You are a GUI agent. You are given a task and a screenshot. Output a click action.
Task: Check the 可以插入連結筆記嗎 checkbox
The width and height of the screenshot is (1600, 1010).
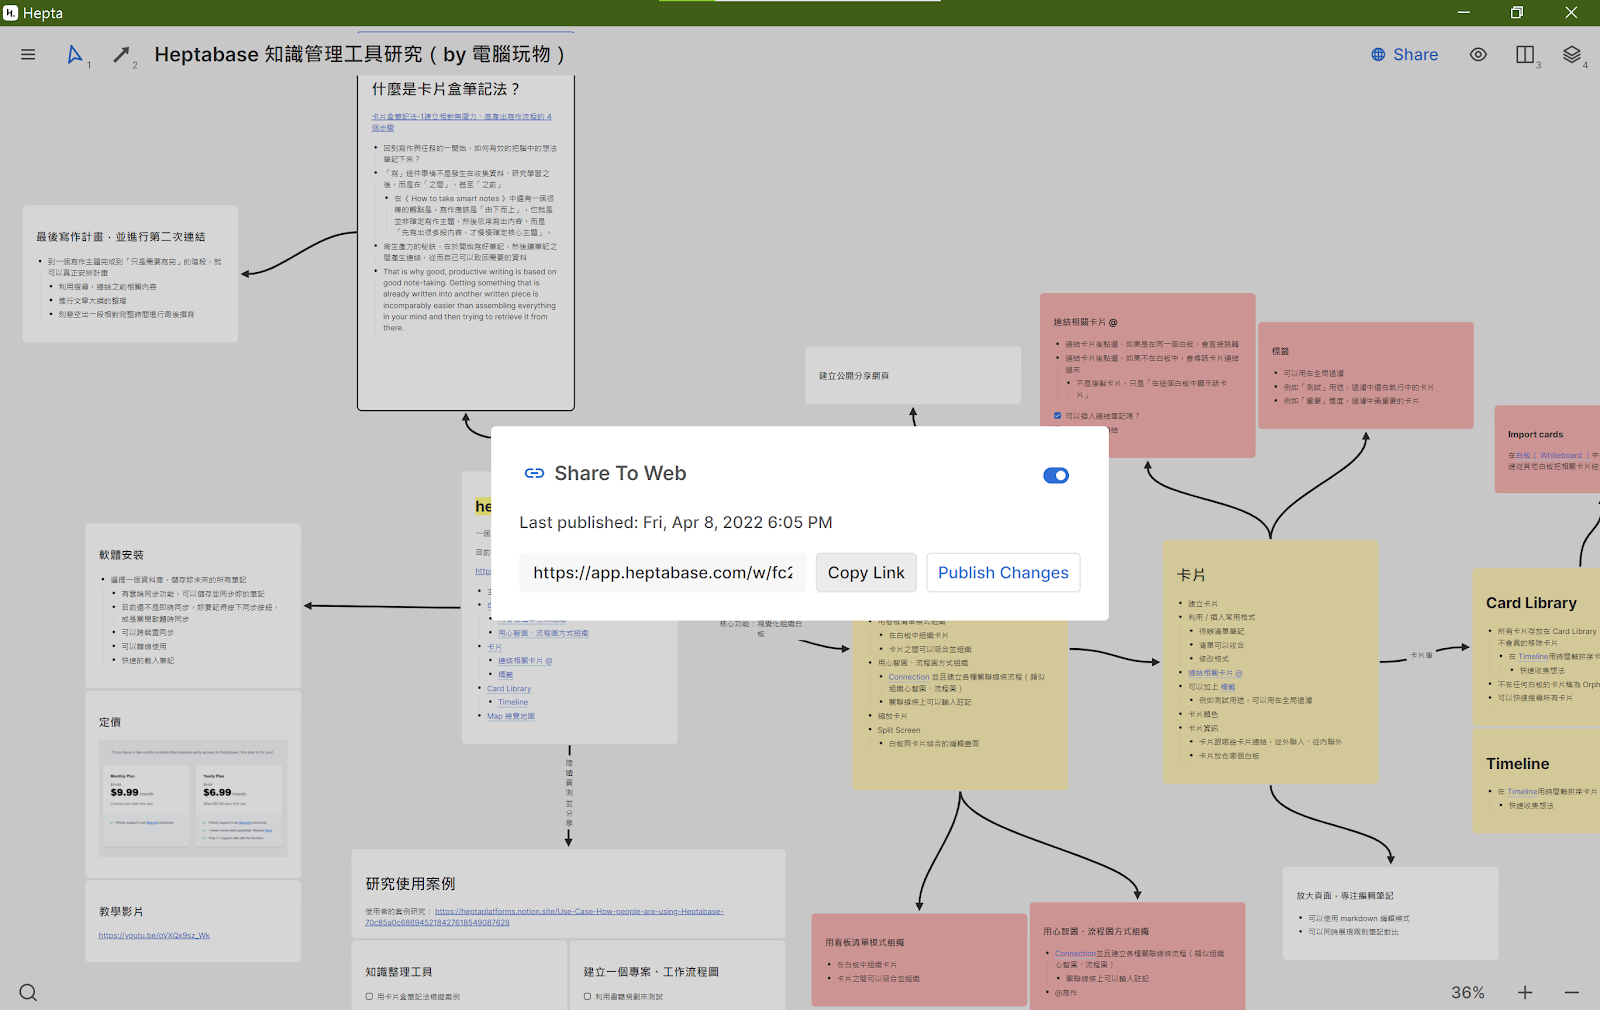1058,416
